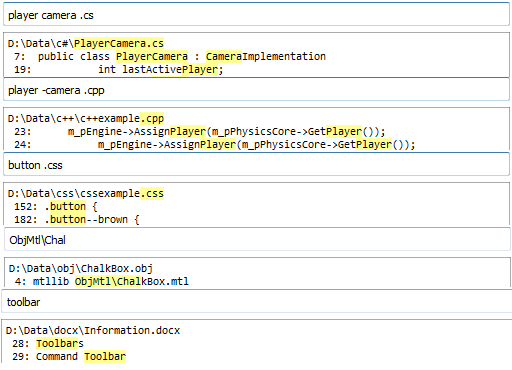Click the 'player -camera .cpp' search field
The height and width of the screenshot is (370, 512).
point(256,90)
